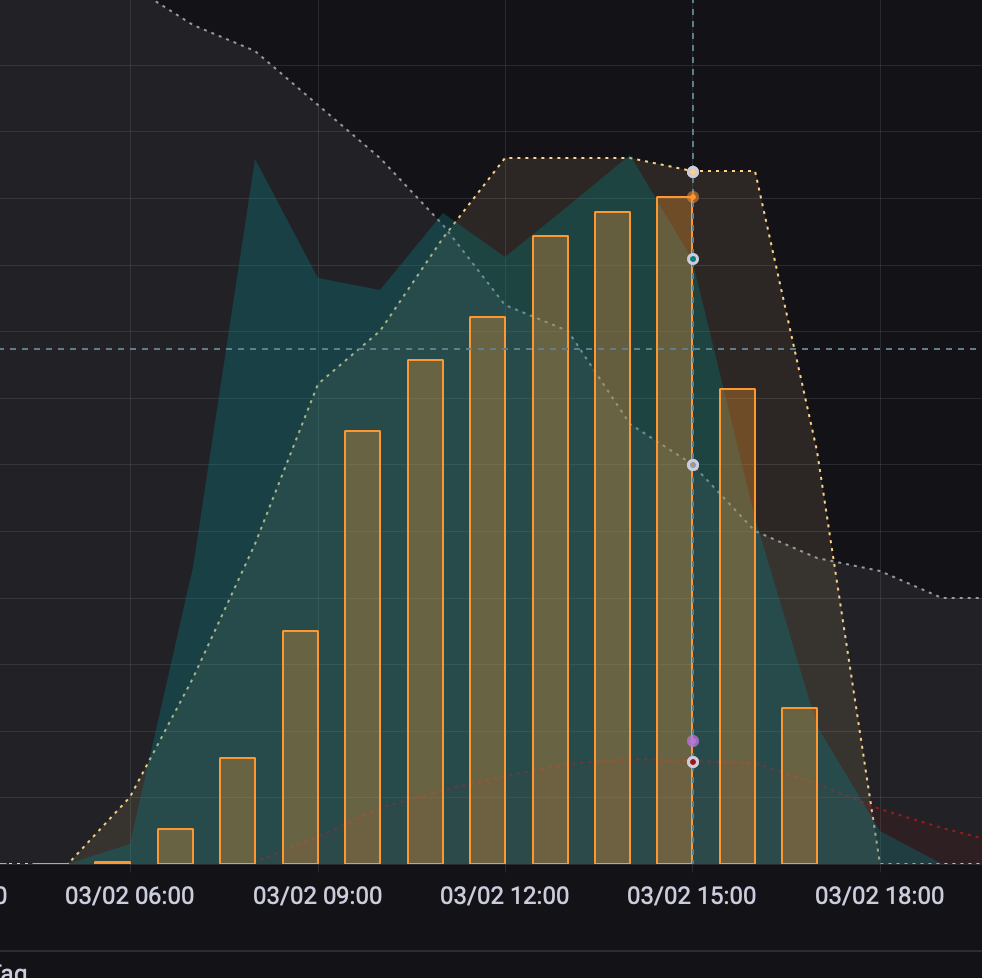Click the 03/02 06:00 time axis label
This screenshot has height=978, width=982.
[130, 896]
